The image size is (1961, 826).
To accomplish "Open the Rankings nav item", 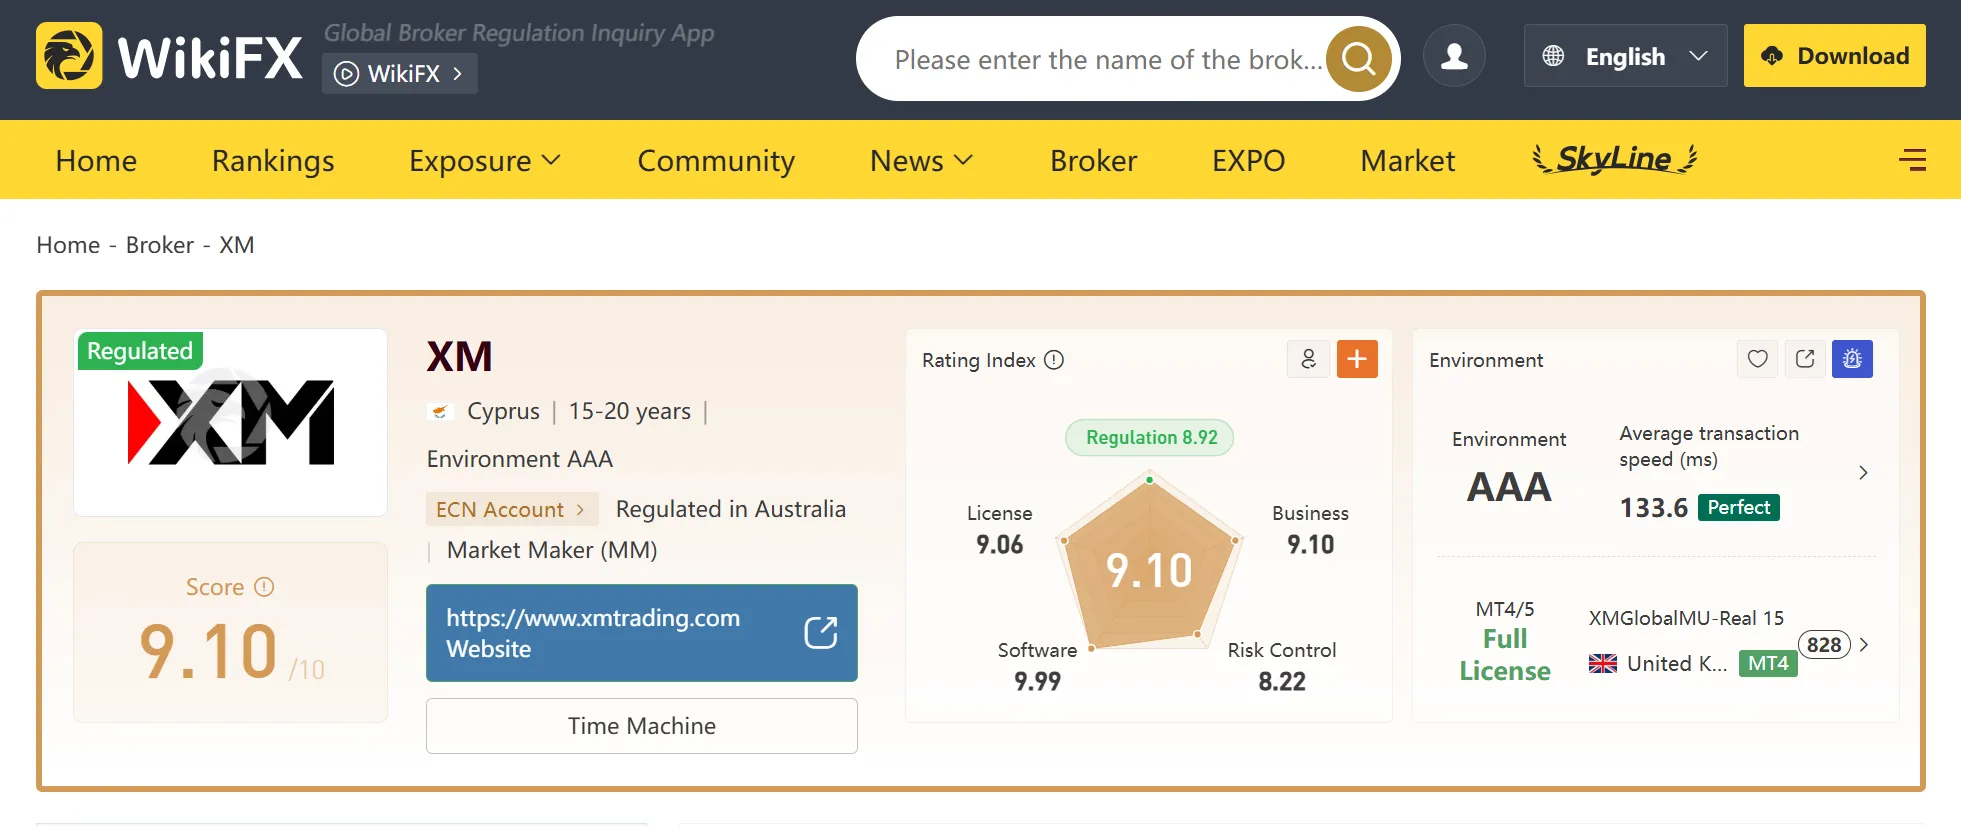I will point(273,160).
